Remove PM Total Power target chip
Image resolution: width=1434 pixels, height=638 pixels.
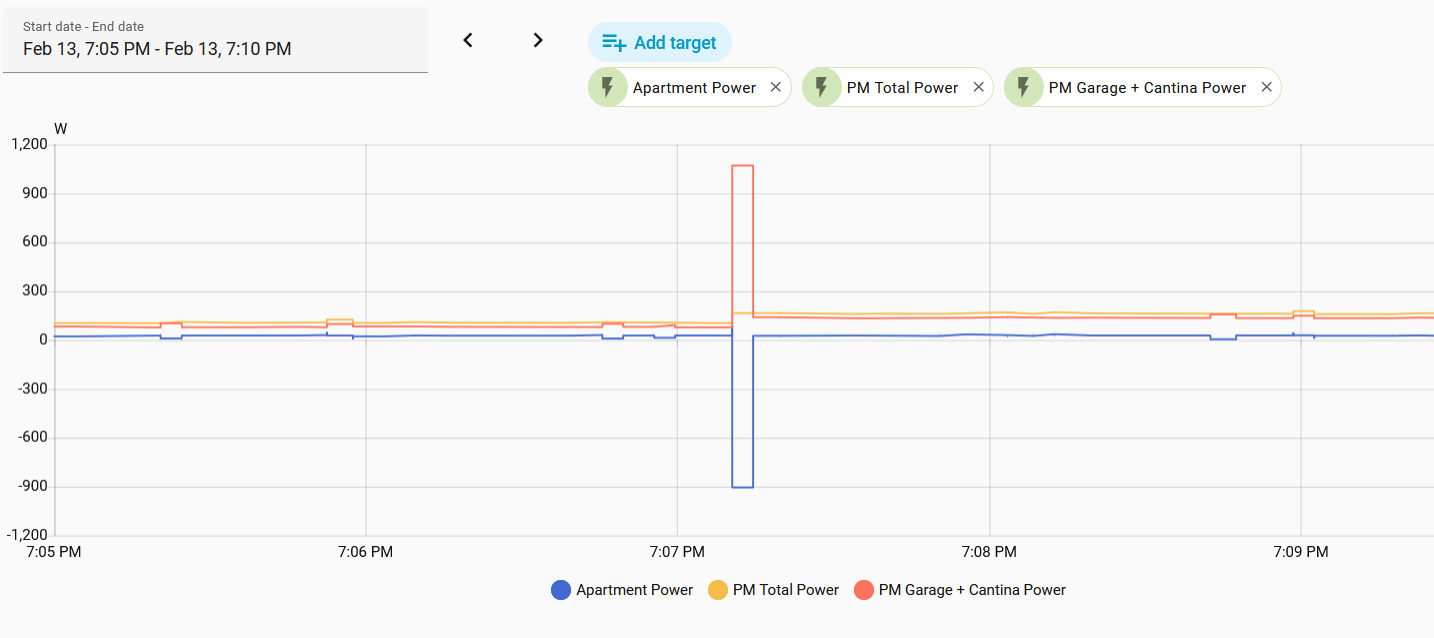click(978, 87)
